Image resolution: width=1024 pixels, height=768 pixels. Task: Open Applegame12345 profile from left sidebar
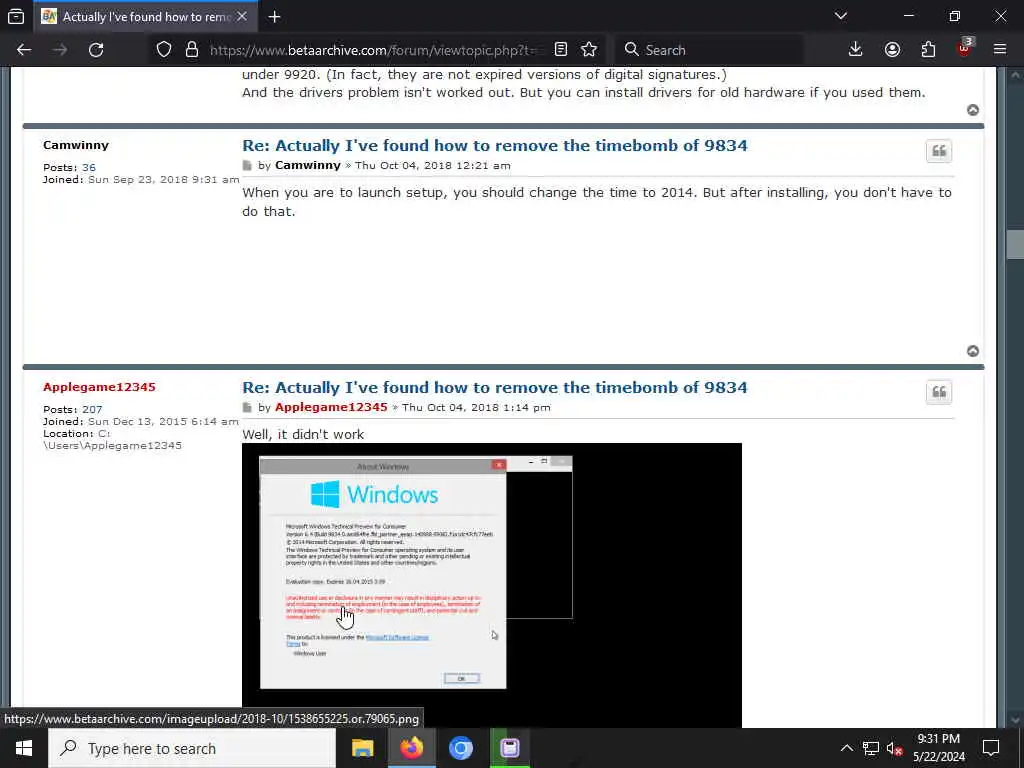click(x=99, y=387)
